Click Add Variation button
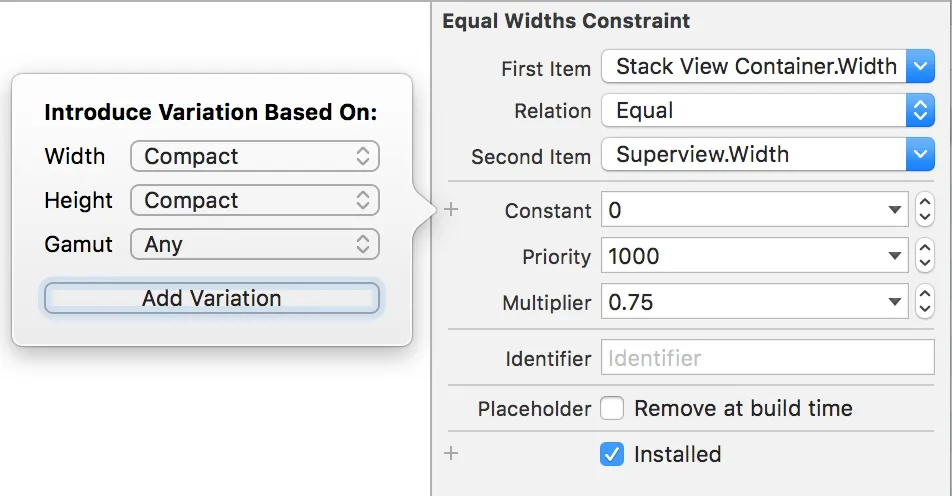Screen dimensions: 952x496 [212, 298]
